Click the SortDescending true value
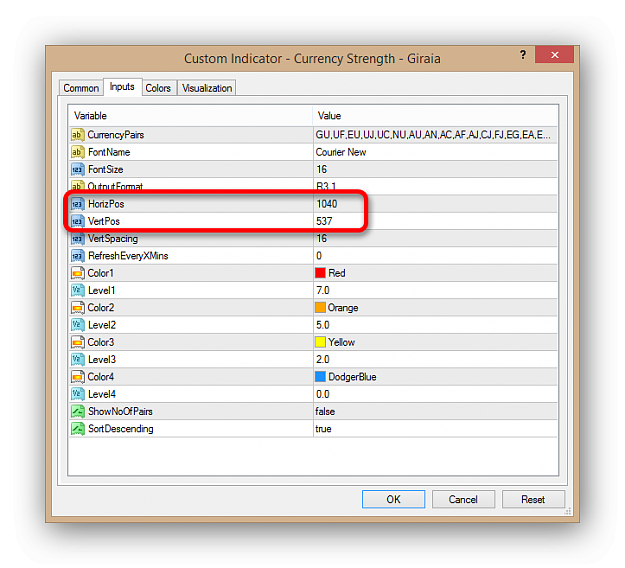625x568 pixels. 323,429
